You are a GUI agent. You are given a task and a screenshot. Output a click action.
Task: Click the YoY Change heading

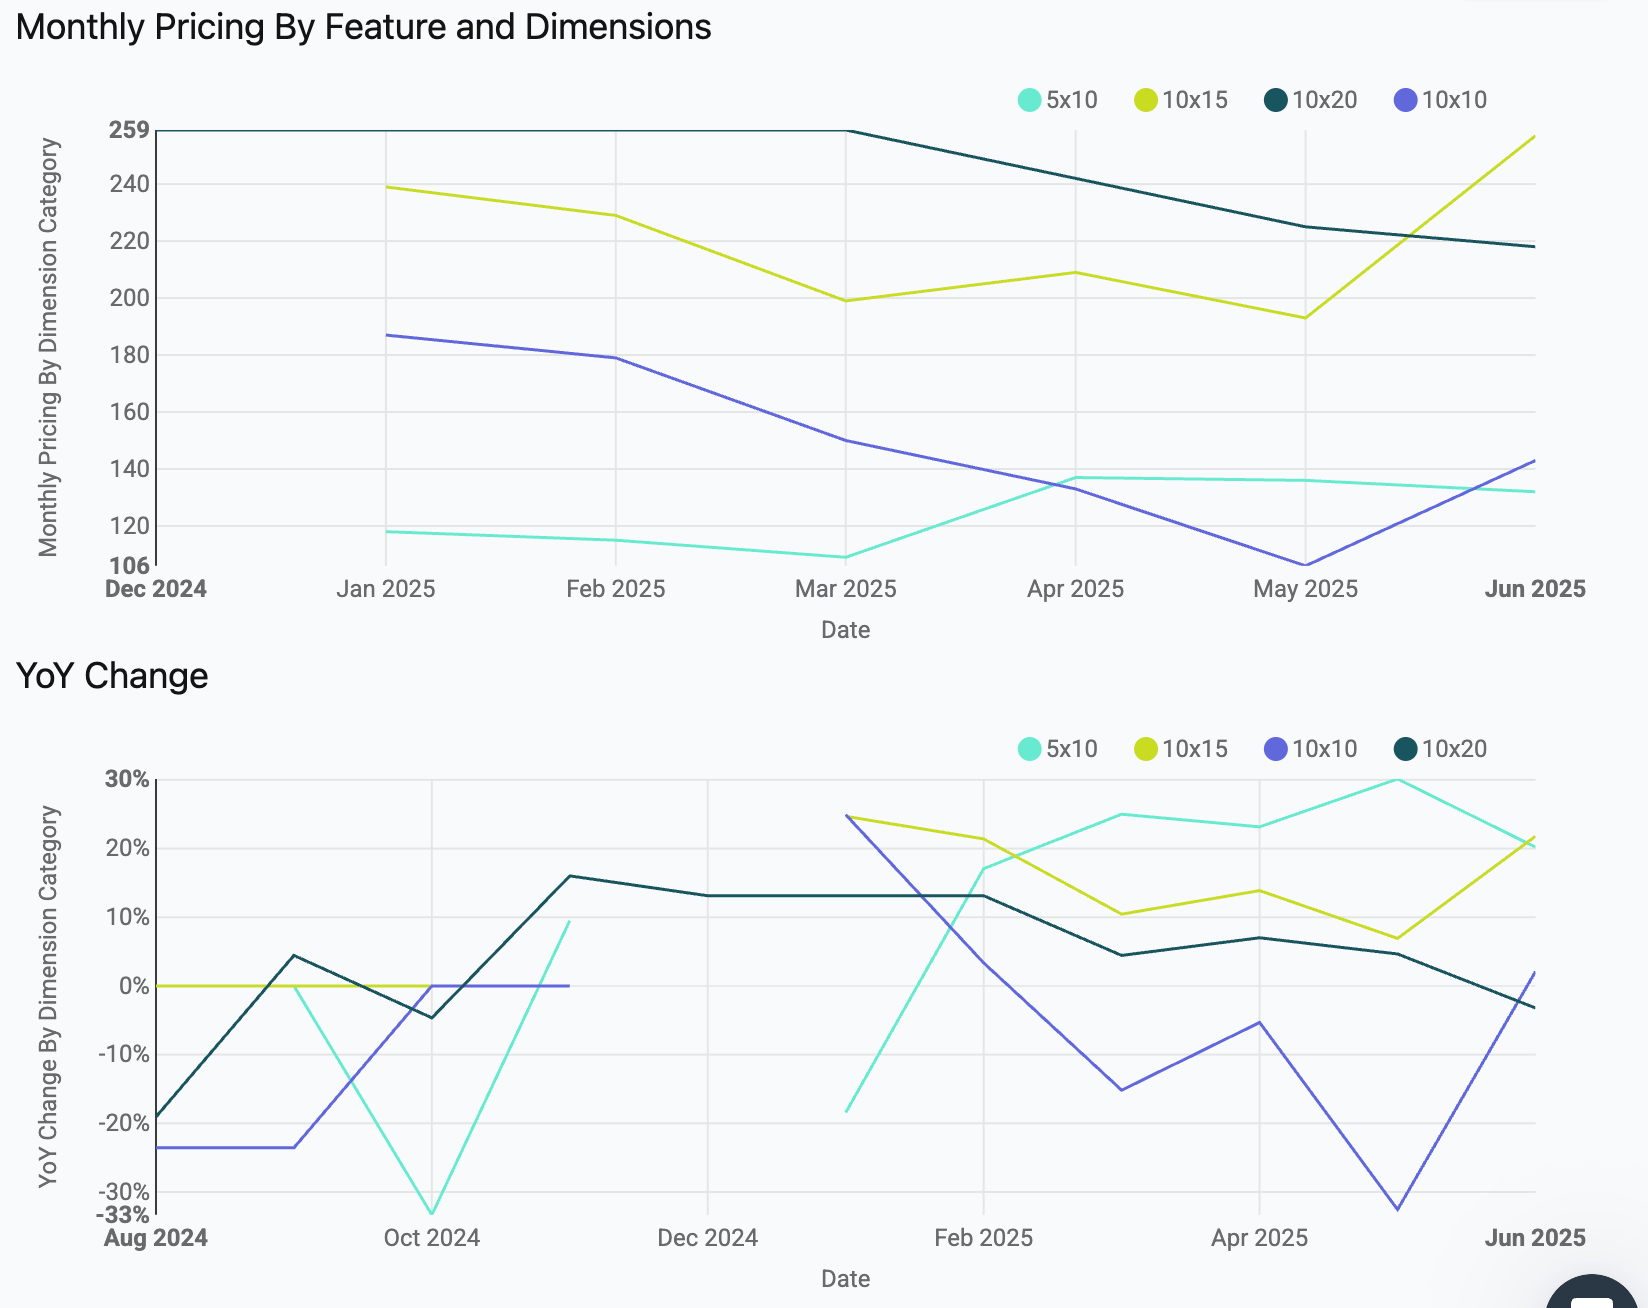pos(112,676)
